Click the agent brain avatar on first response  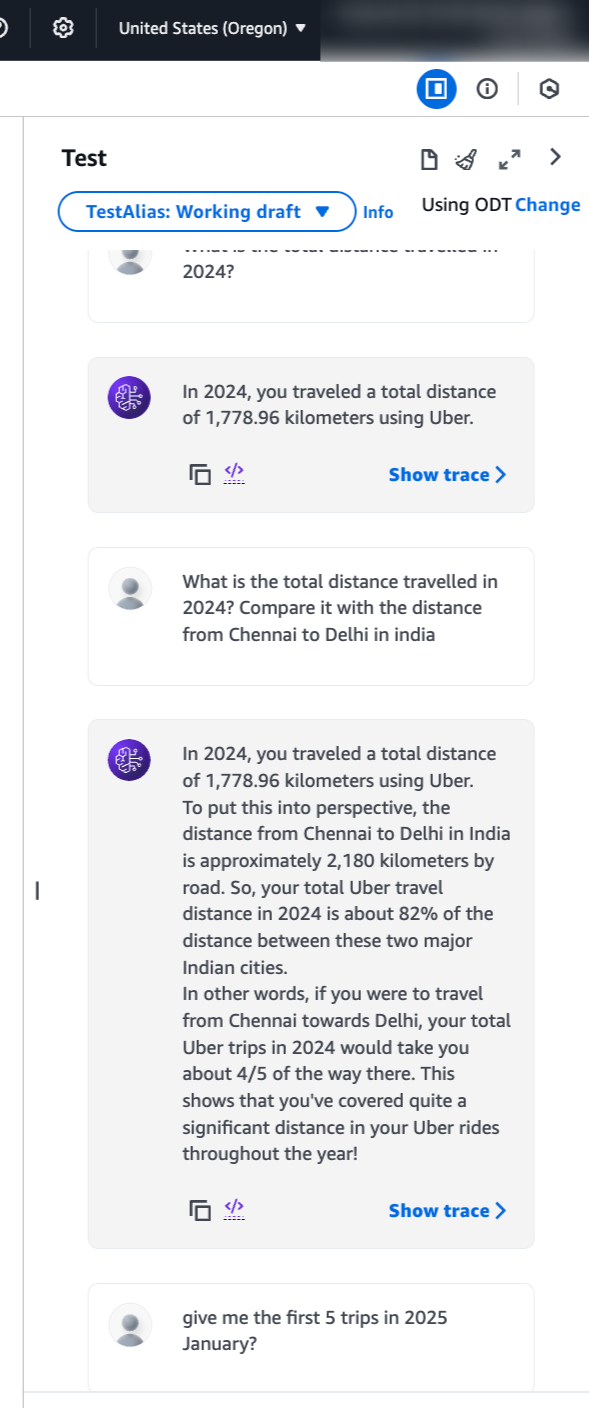129,398
